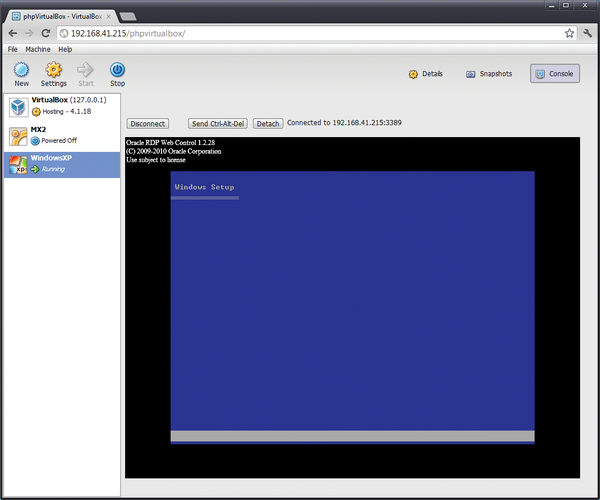Switch to the Details tab

pyautogui.click(x=425, y=74)
